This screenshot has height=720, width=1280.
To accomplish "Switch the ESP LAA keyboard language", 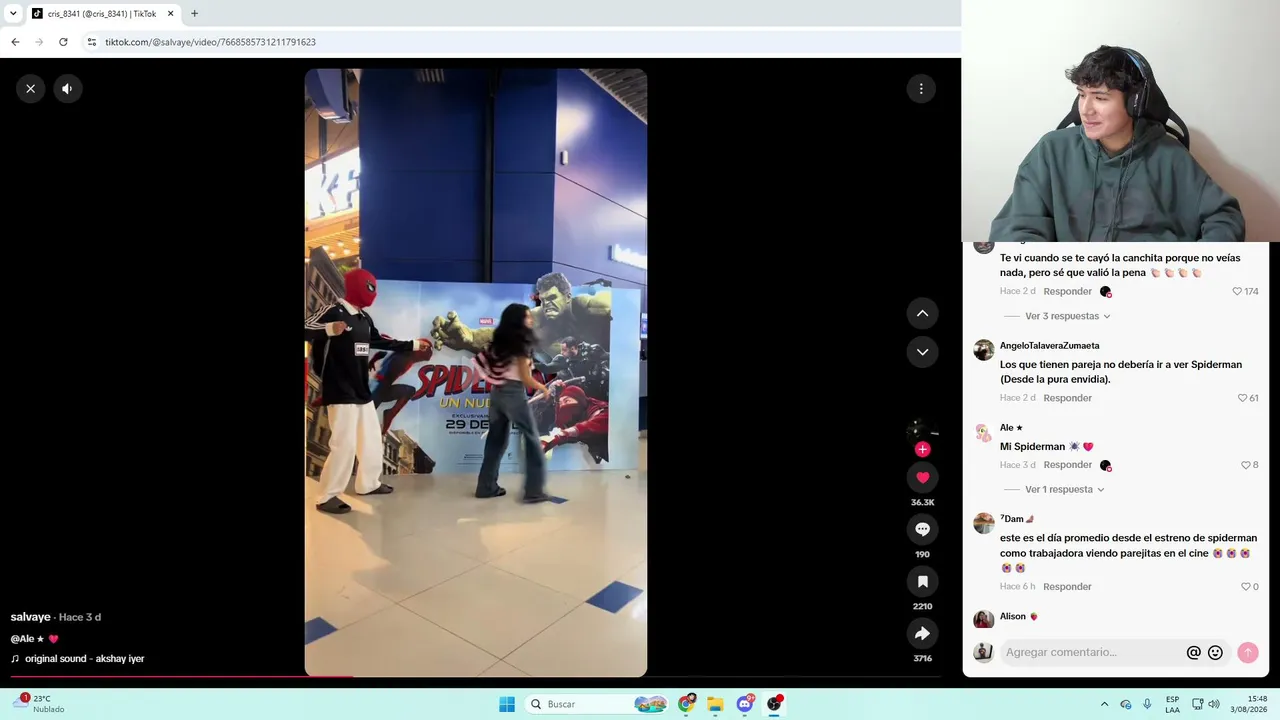I will 1172,704.
